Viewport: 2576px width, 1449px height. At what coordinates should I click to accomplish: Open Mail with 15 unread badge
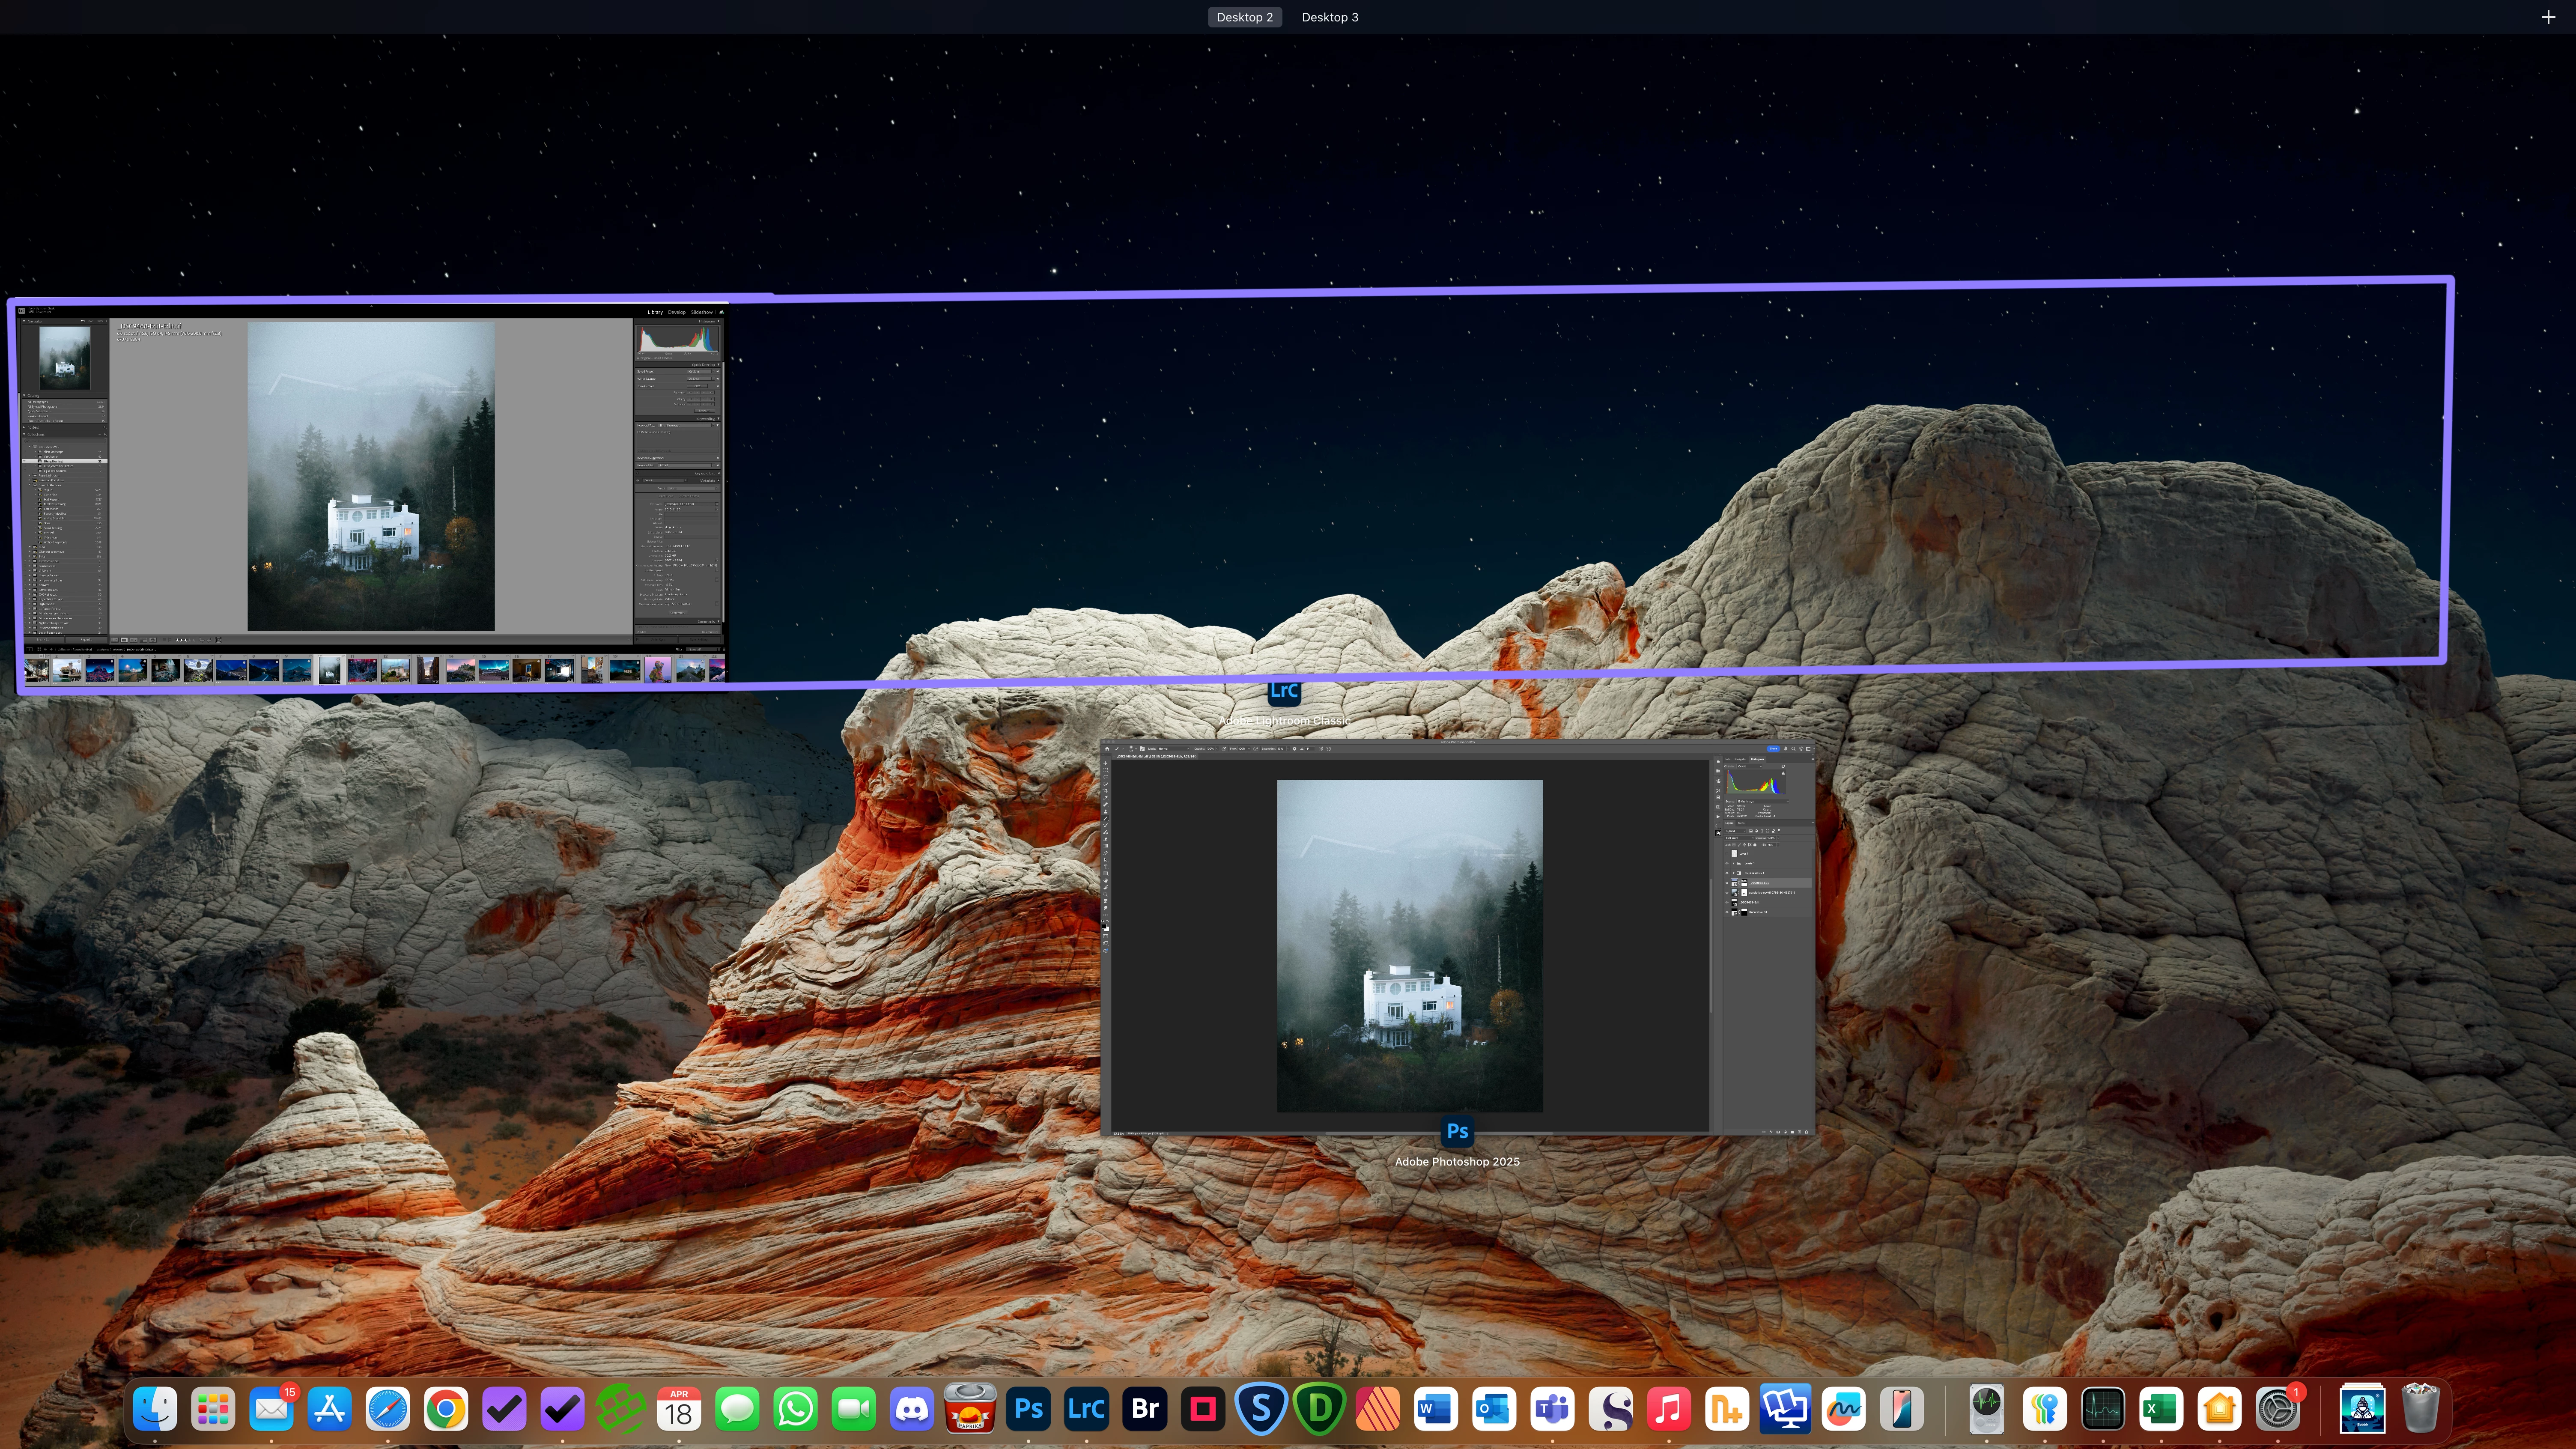(x=271, y=1409)
